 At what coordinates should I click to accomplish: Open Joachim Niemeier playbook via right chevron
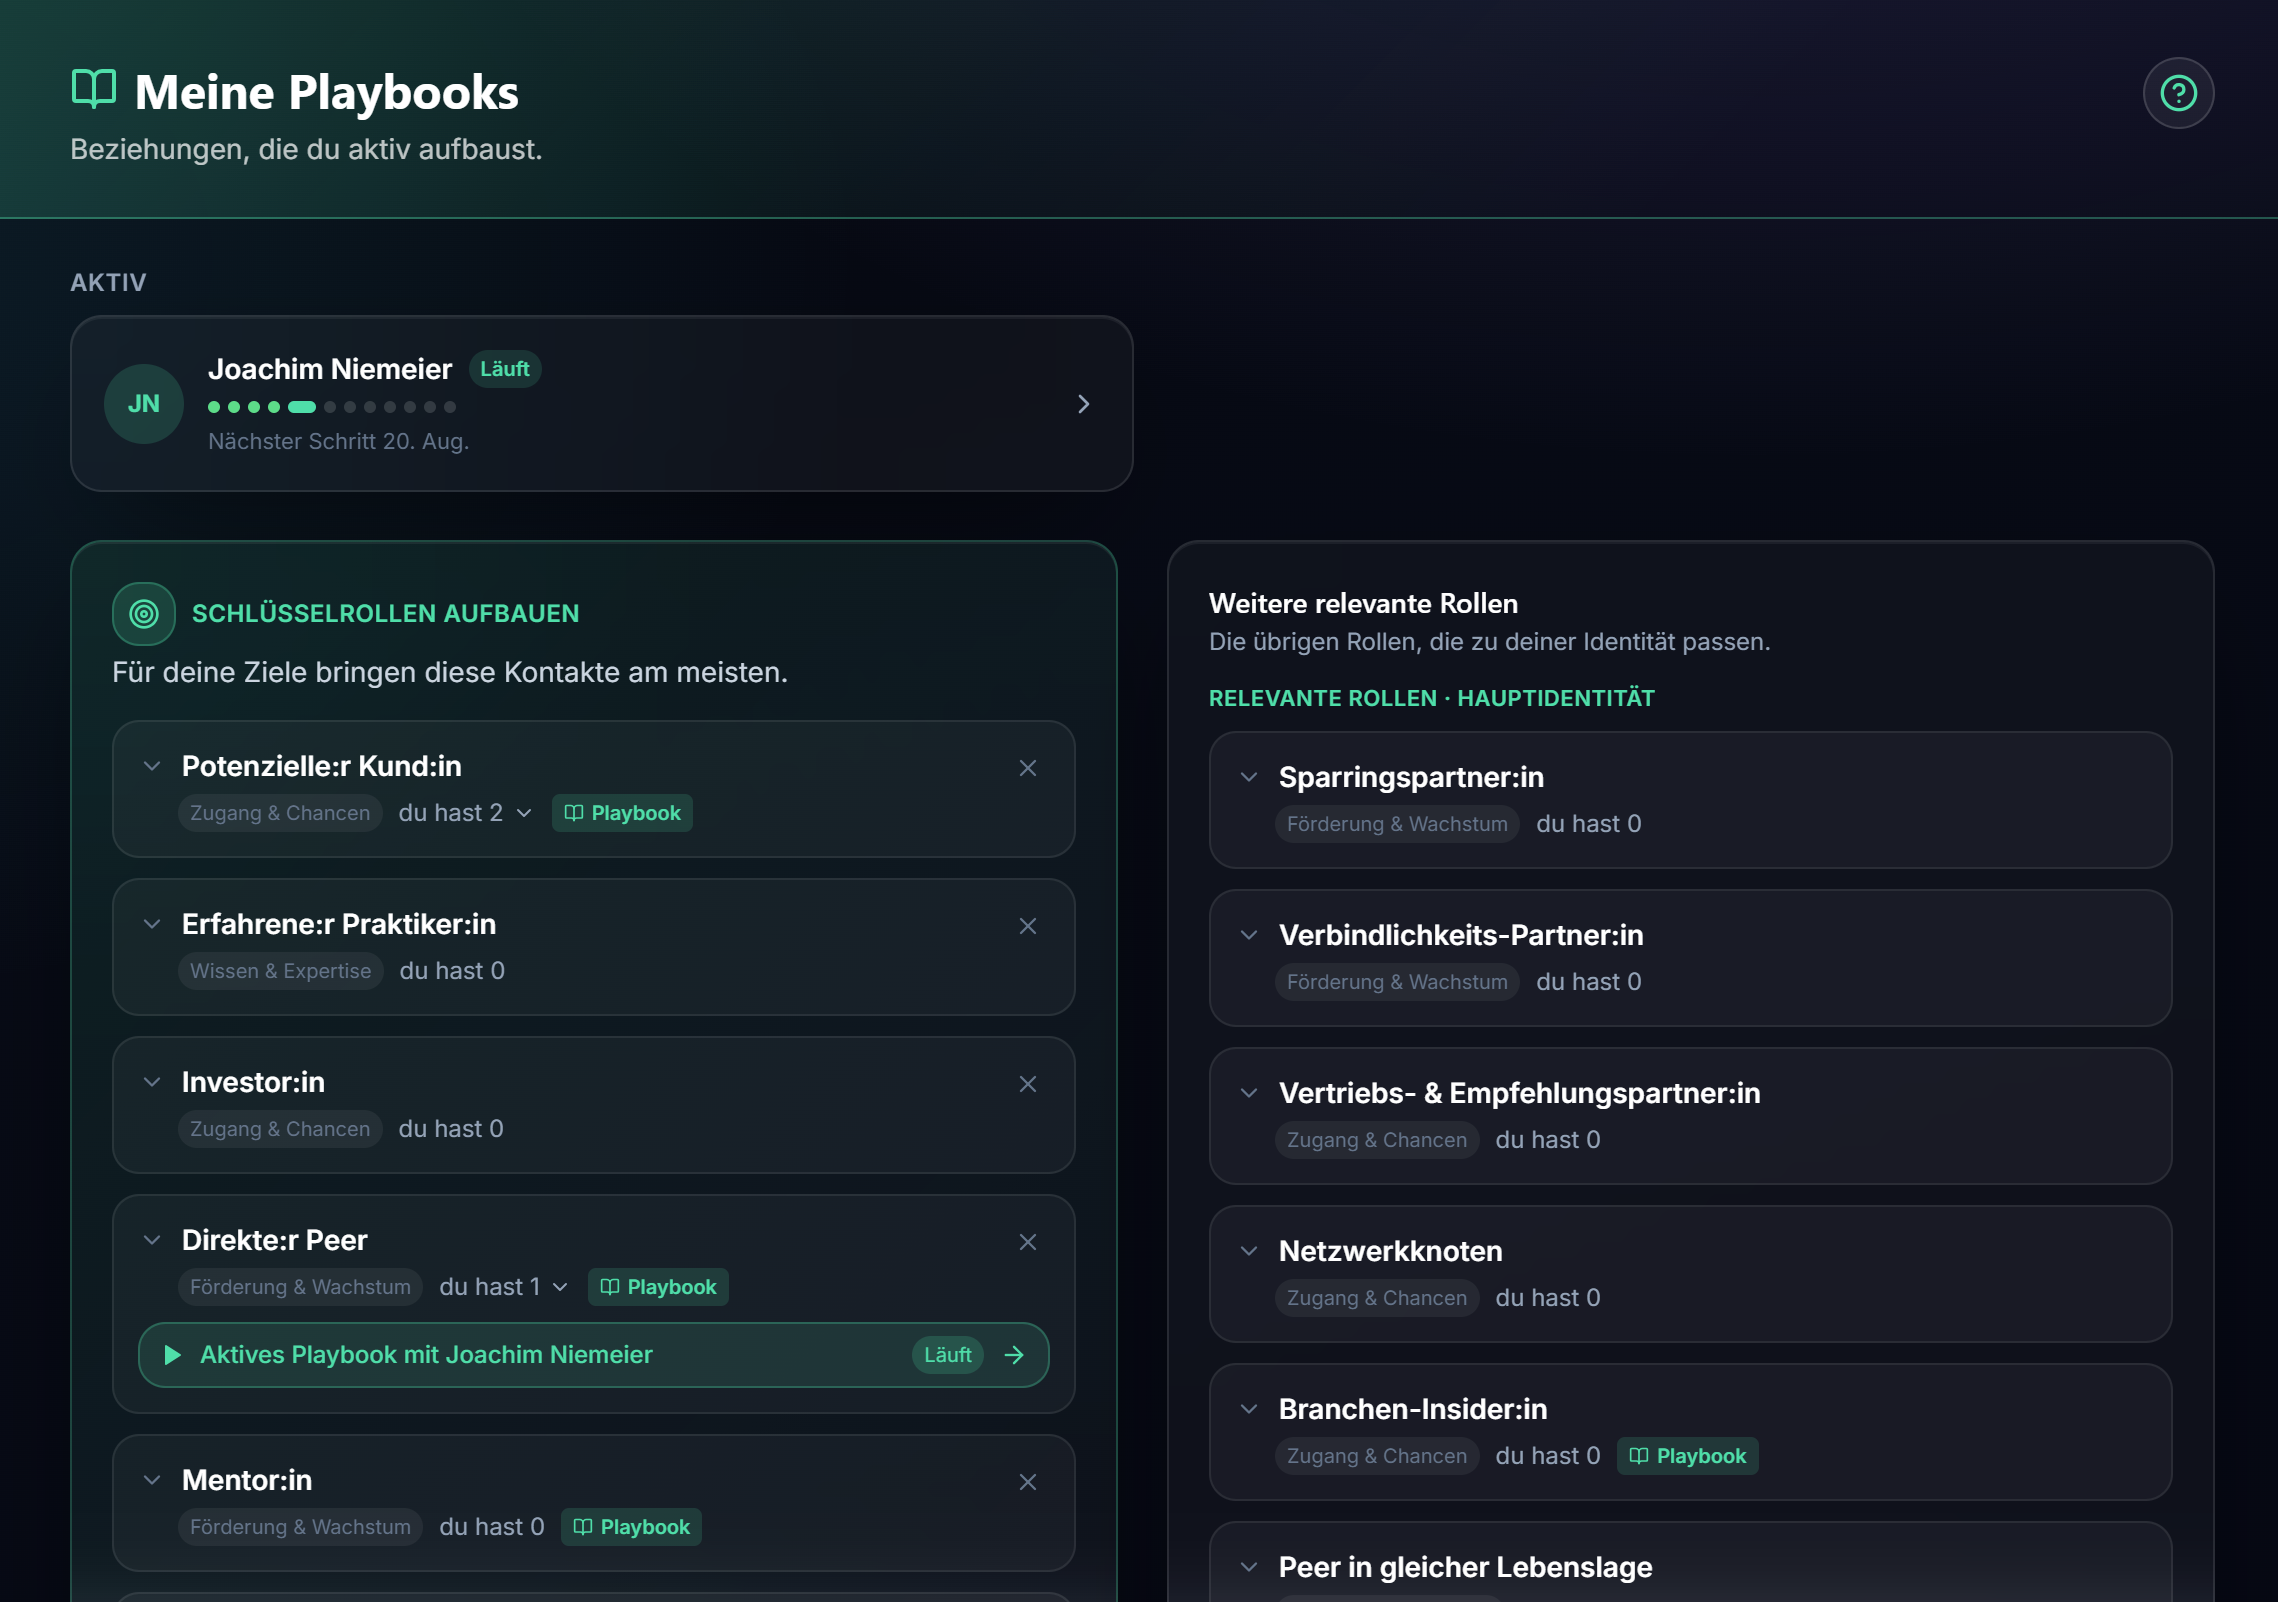coord(1083,404)
